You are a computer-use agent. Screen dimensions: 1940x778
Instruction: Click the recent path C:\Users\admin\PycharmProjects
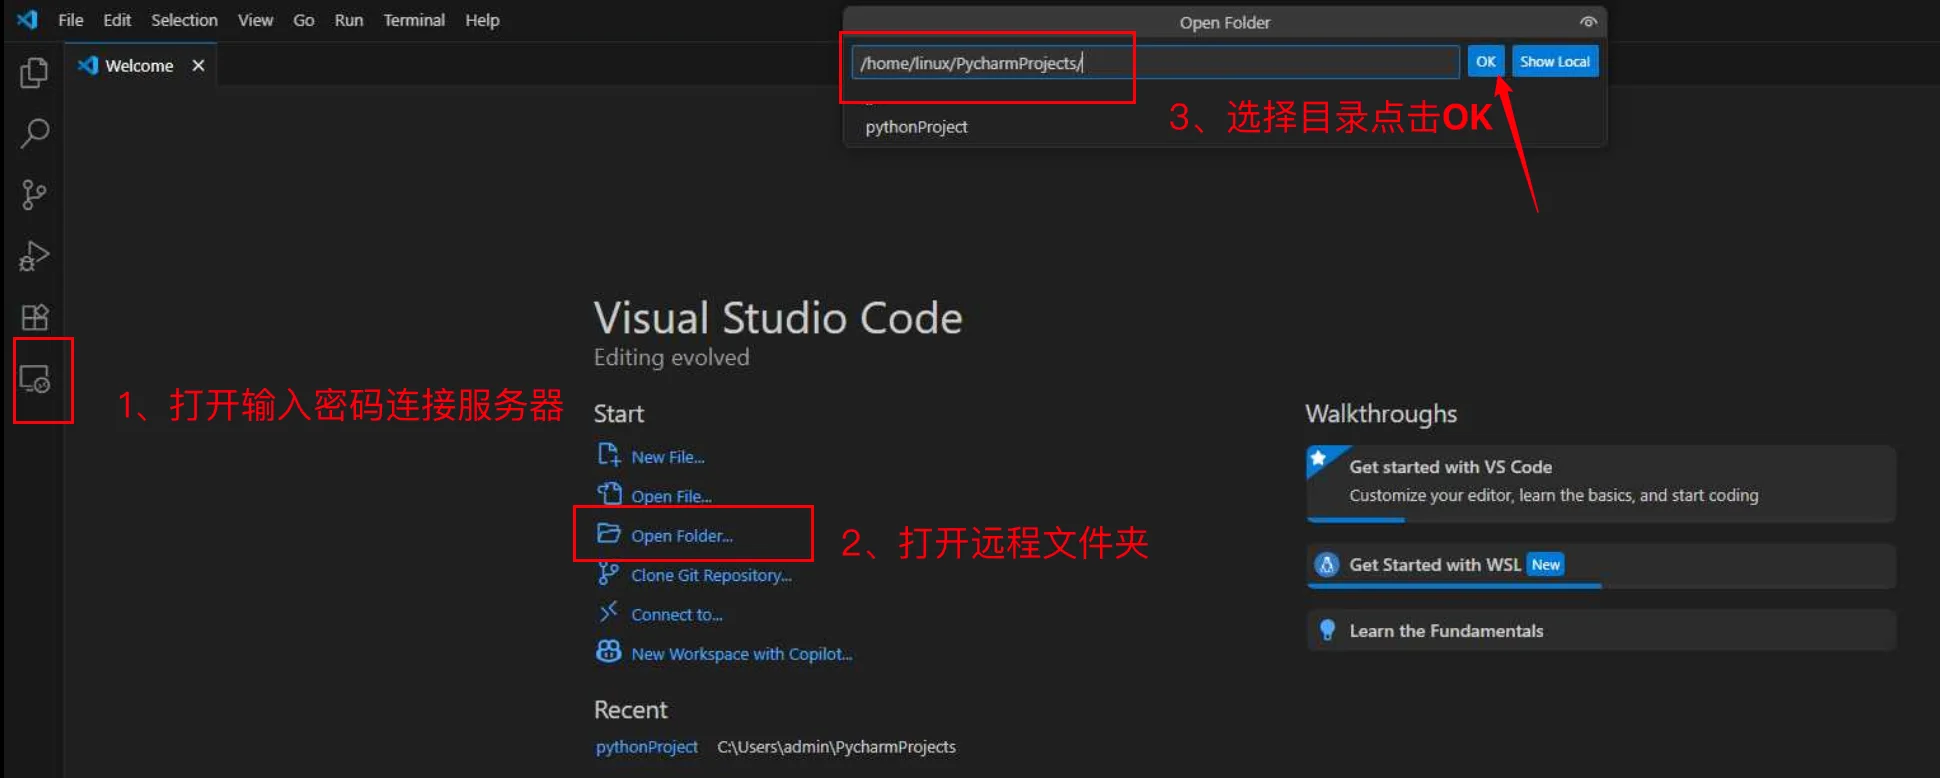[x=836, y=747]
